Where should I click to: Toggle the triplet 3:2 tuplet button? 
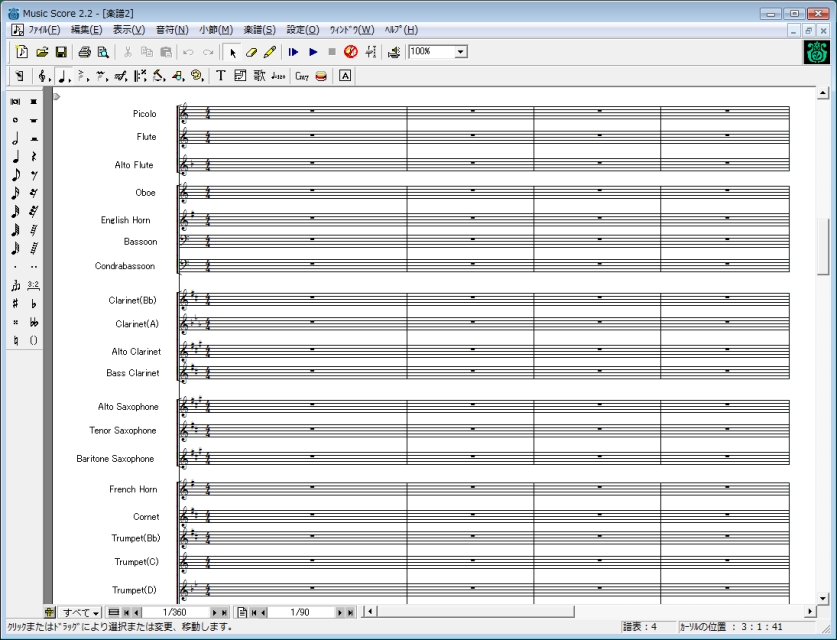coord(34,284)
